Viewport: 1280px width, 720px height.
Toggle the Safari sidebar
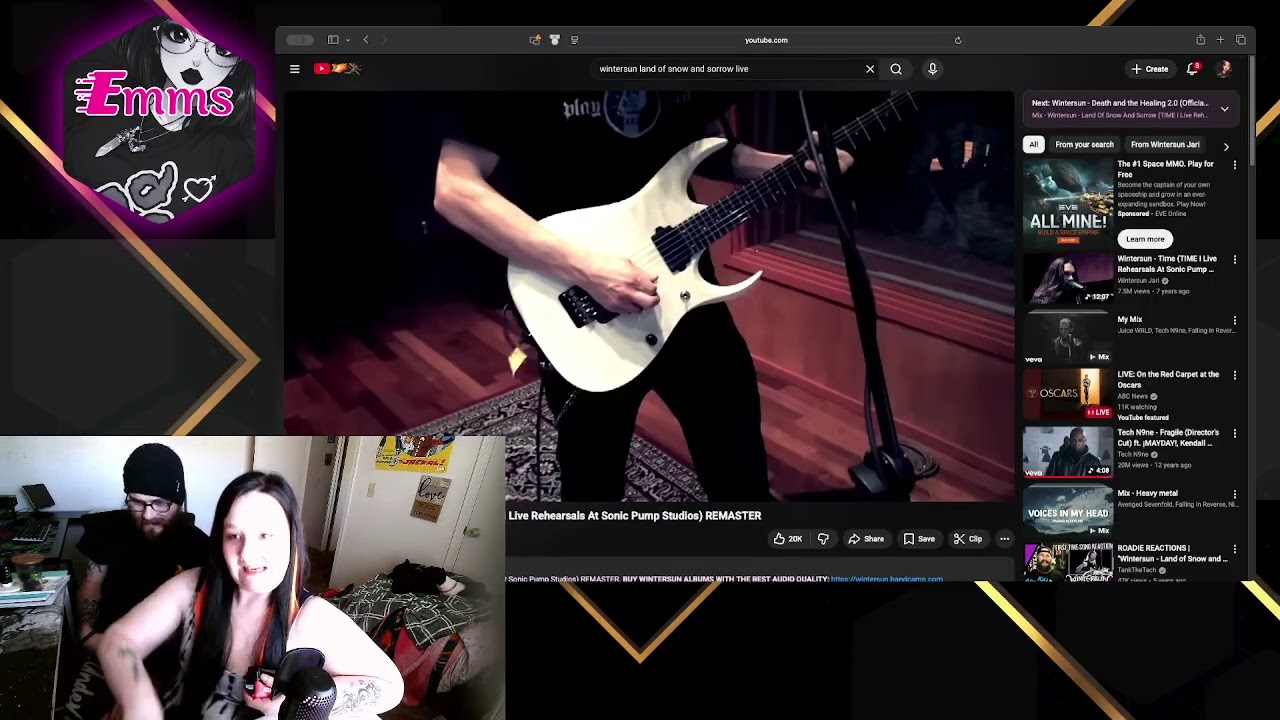click(x=333, y=40)
